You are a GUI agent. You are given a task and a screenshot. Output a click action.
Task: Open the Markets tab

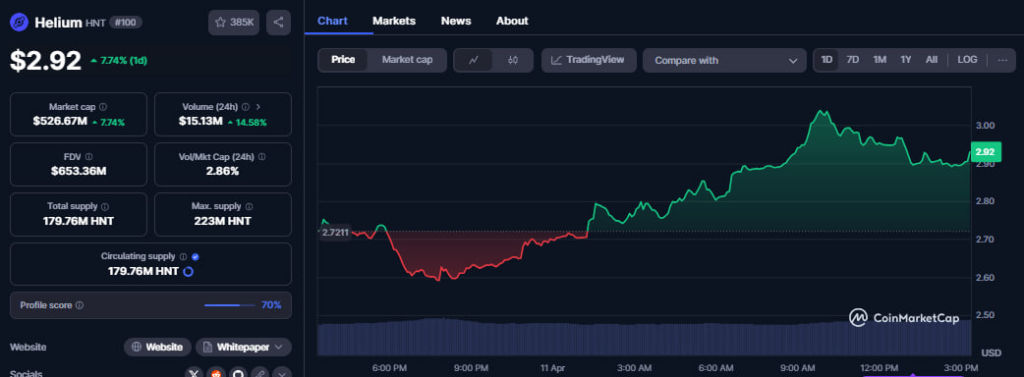394,21
